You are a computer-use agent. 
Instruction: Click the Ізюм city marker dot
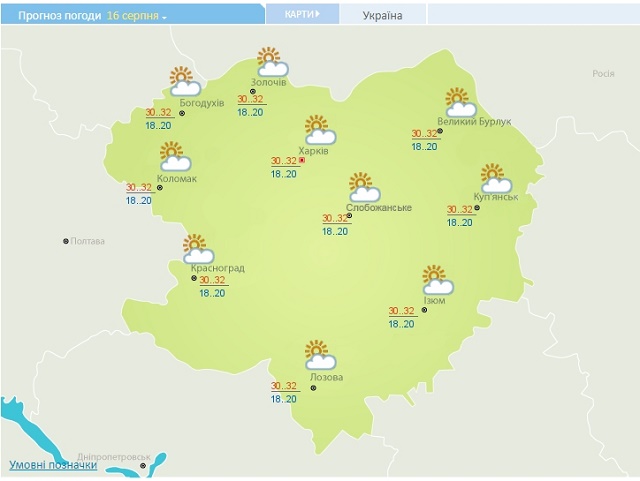(x=424, y=310)
